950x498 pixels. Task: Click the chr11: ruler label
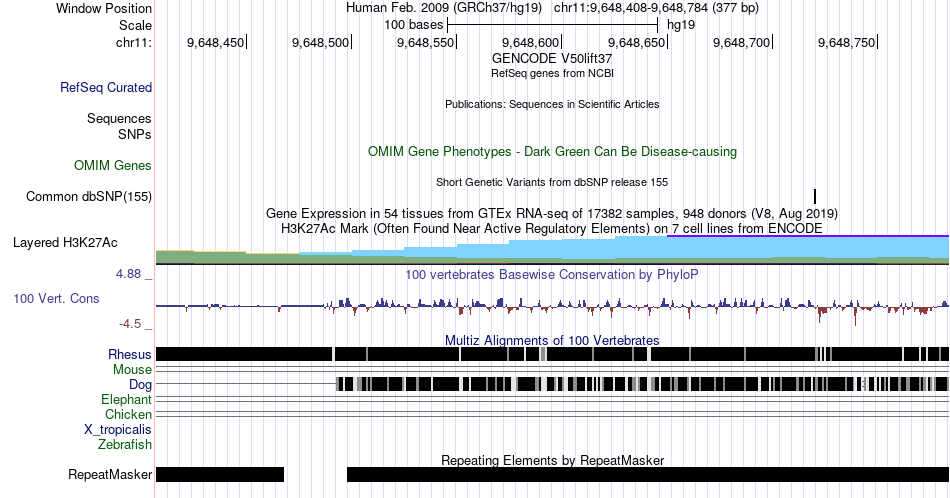[134, 42]
